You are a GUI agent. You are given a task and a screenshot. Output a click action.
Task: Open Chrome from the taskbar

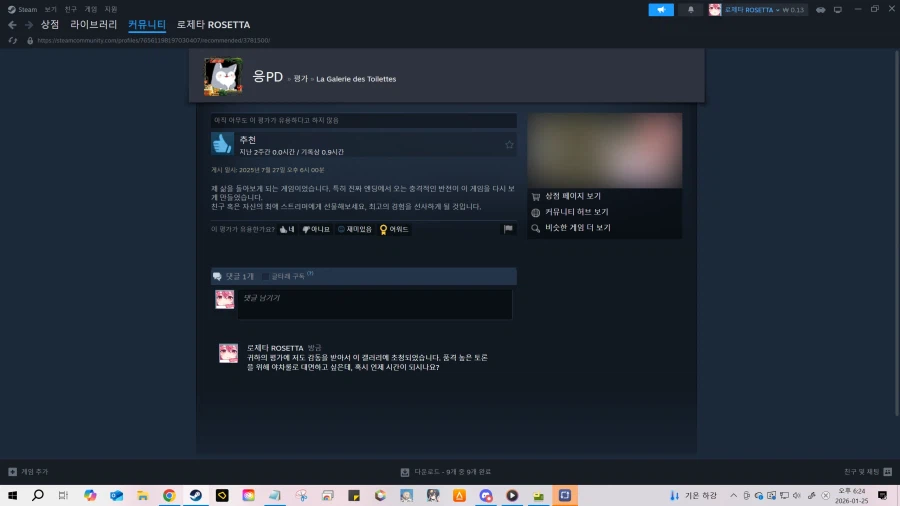coord(169,495)
